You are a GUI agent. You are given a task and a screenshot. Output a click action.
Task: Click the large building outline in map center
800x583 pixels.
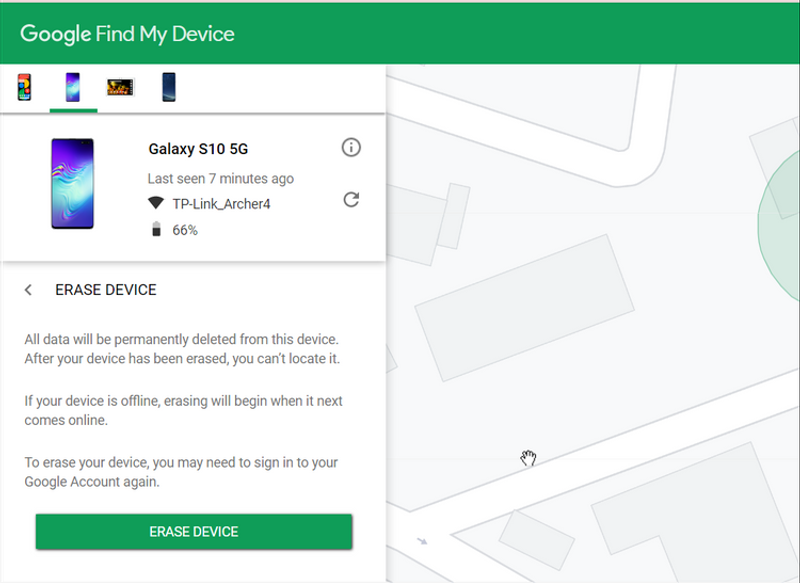click(x=526, y=306)
